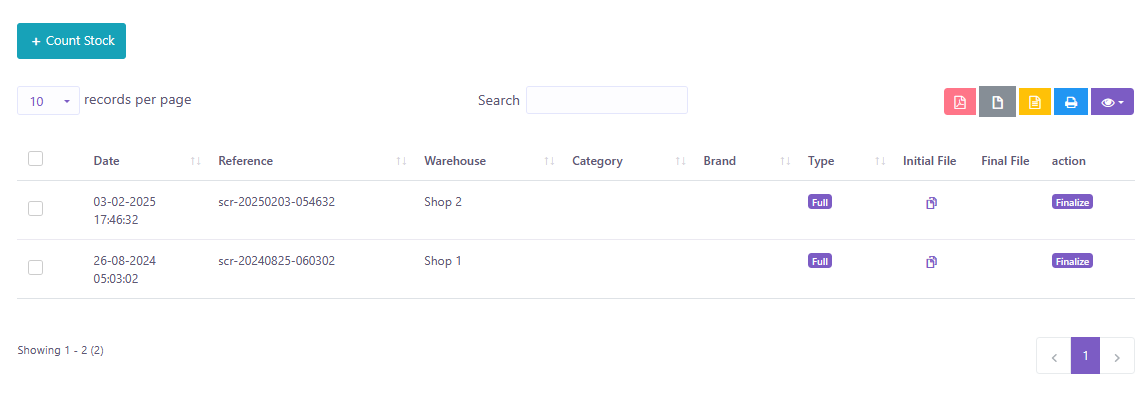Viewport: 1147px width, 396px height.
Task: Export table as PDF using red icon
Action: (960, 102)
